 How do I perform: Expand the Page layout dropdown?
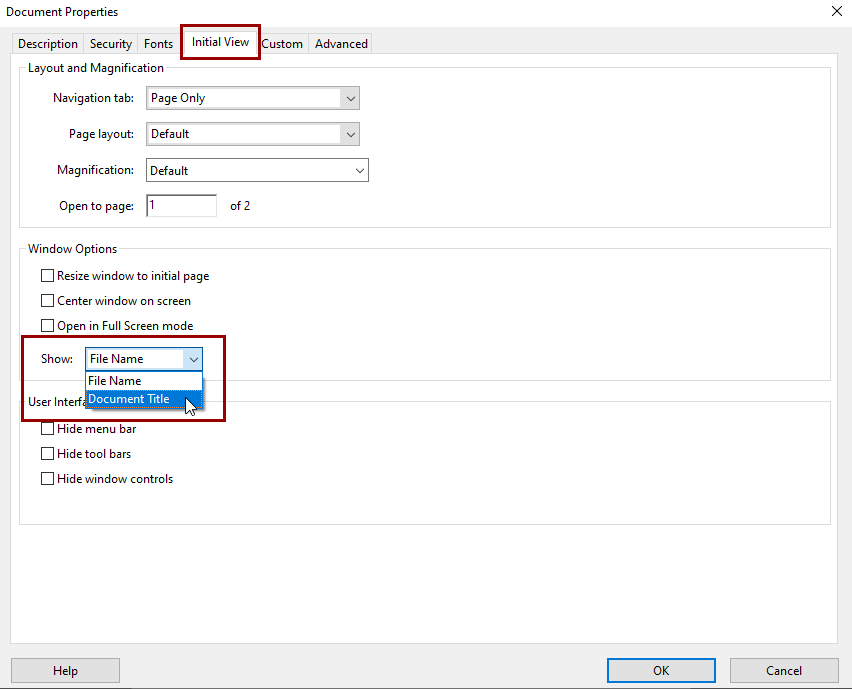(253, 134)
